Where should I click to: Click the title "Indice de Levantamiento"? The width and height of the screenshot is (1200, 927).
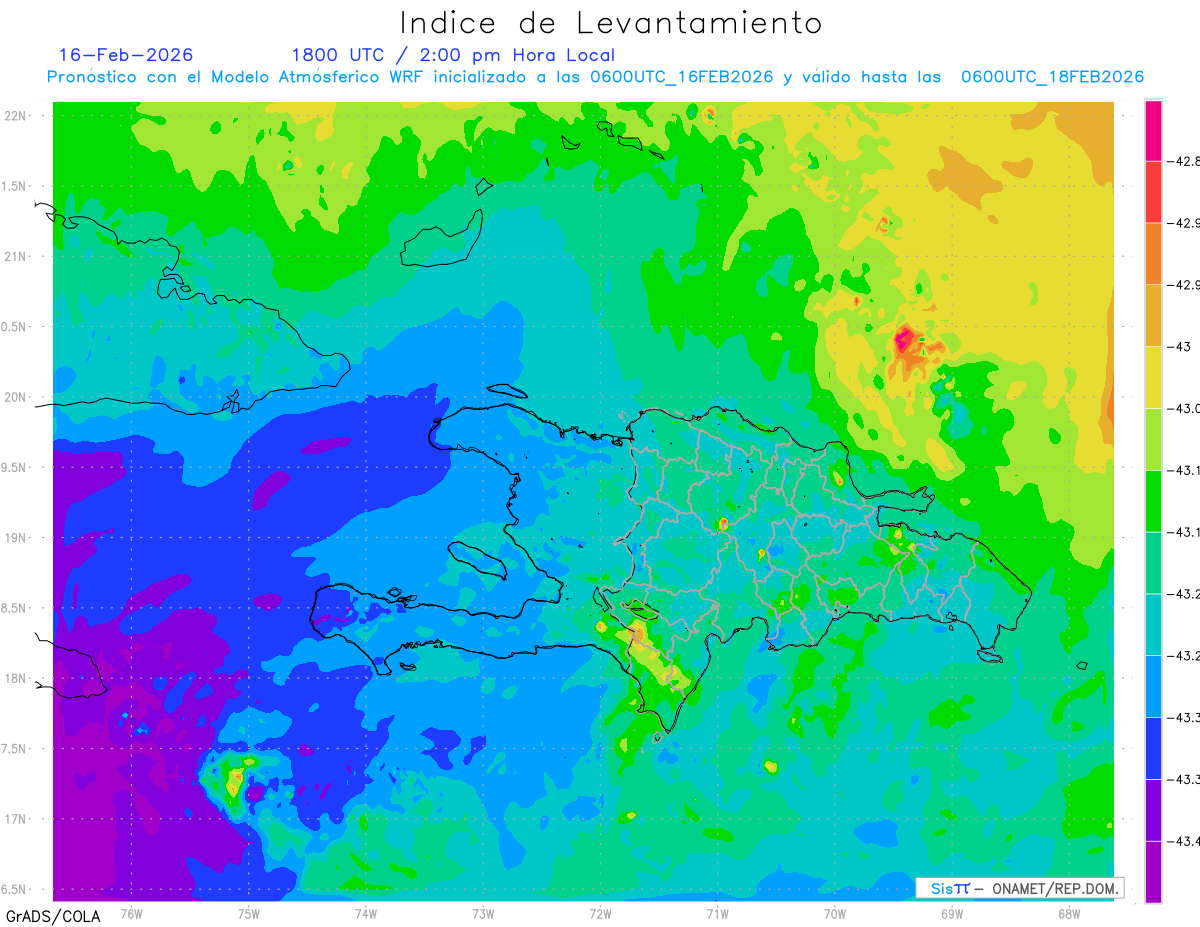pos(611,23)
